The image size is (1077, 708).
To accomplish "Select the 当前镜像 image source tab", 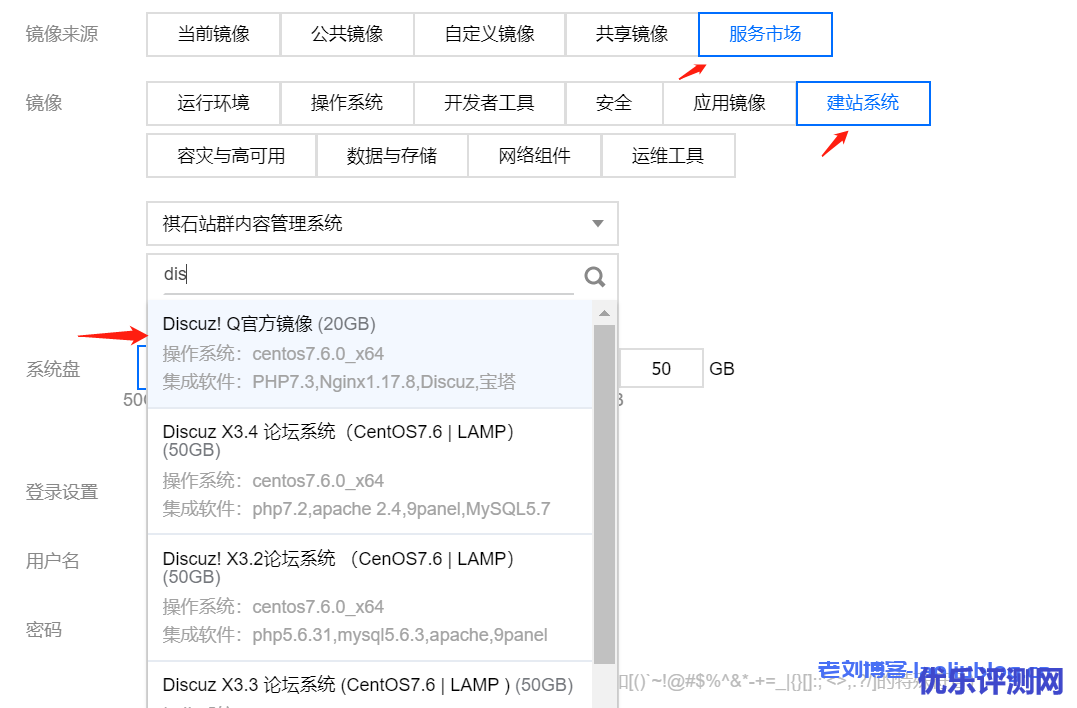I will click(214, 34).
